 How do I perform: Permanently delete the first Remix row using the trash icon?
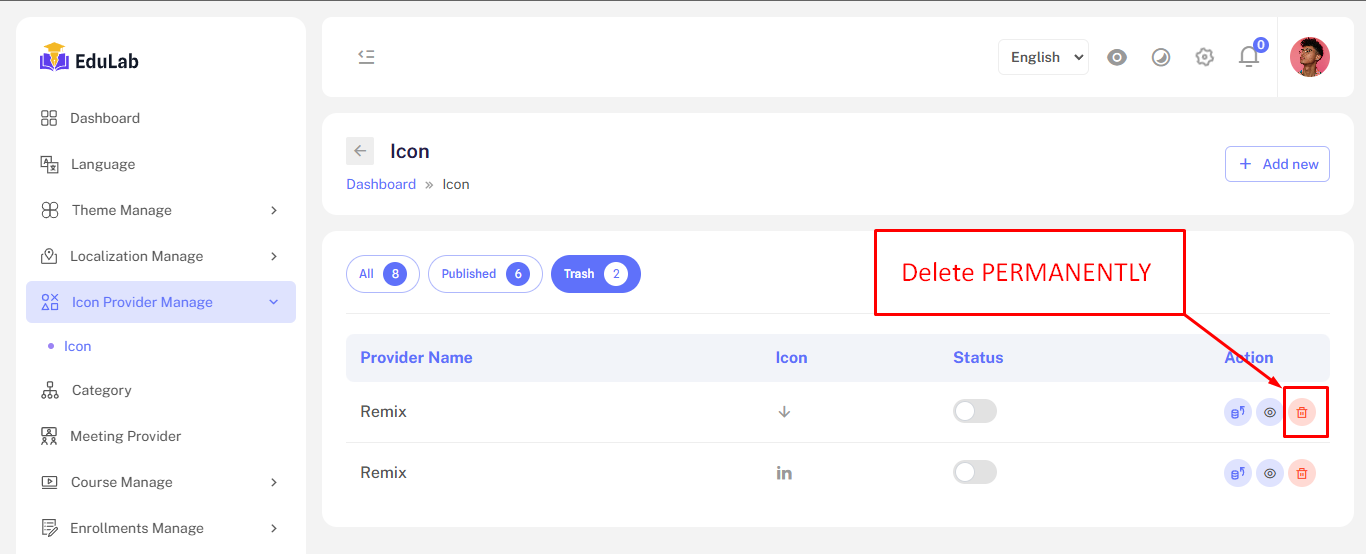click(x=1301, y=412)
